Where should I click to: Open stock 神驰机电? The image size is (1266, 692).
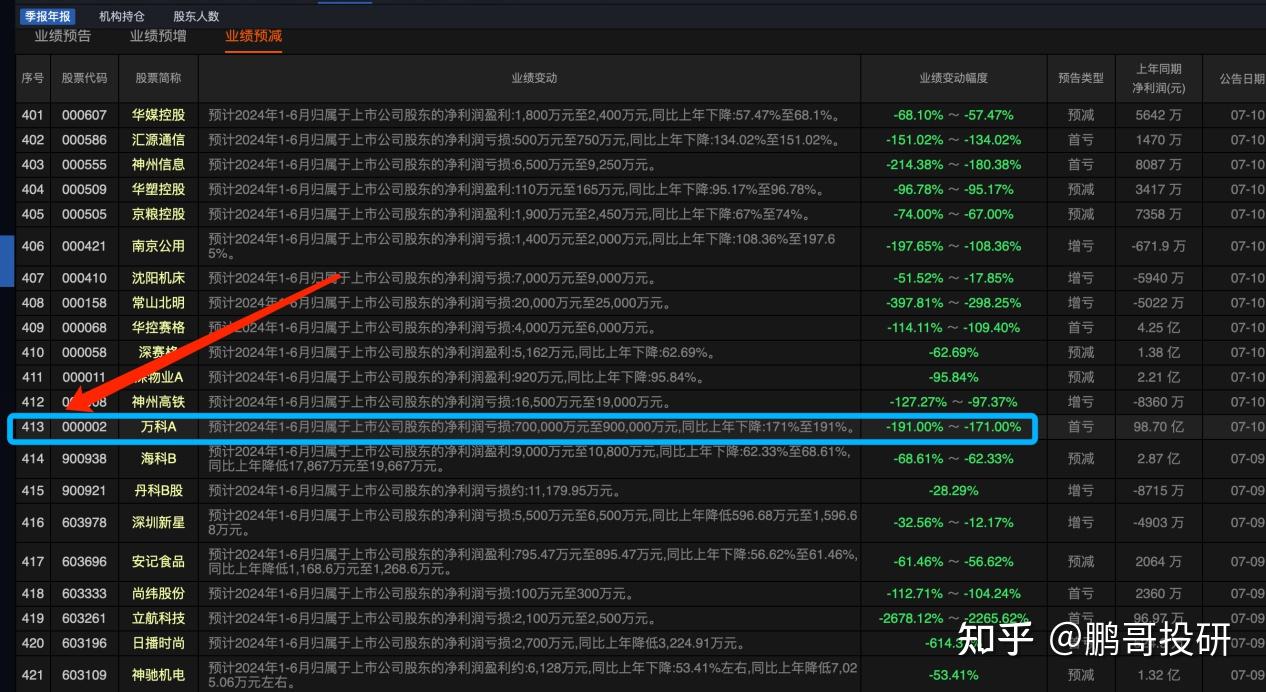coord(158,675)
